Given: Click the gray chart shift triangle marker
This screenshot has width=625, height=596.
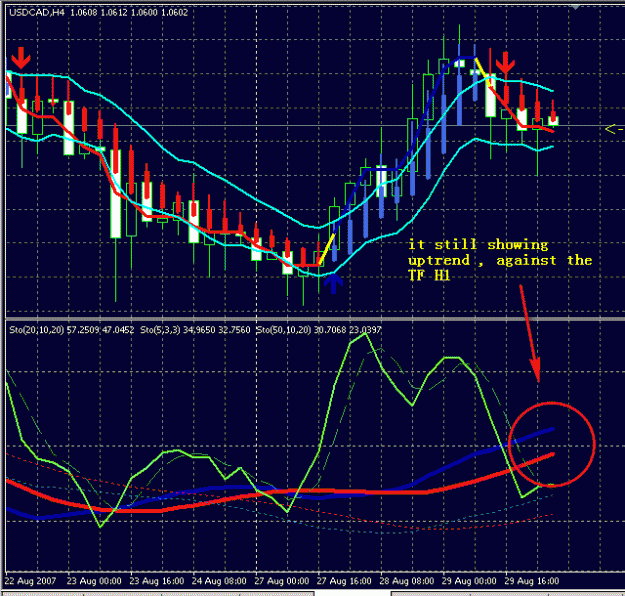Looking at the screenshot, I should click(575, 7).
